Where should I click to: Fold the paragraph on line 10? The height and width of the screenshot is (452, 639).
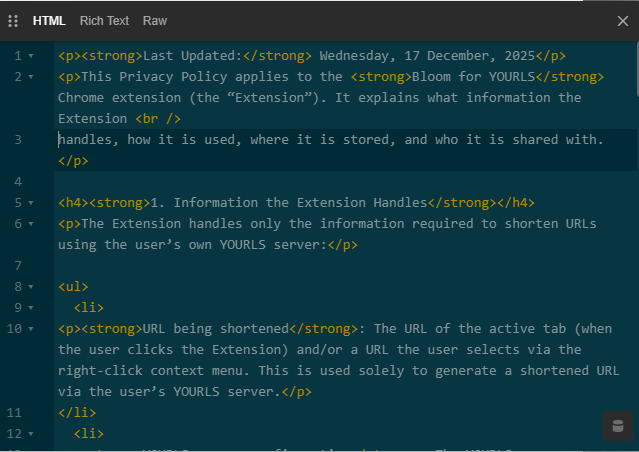click(32, 329)
